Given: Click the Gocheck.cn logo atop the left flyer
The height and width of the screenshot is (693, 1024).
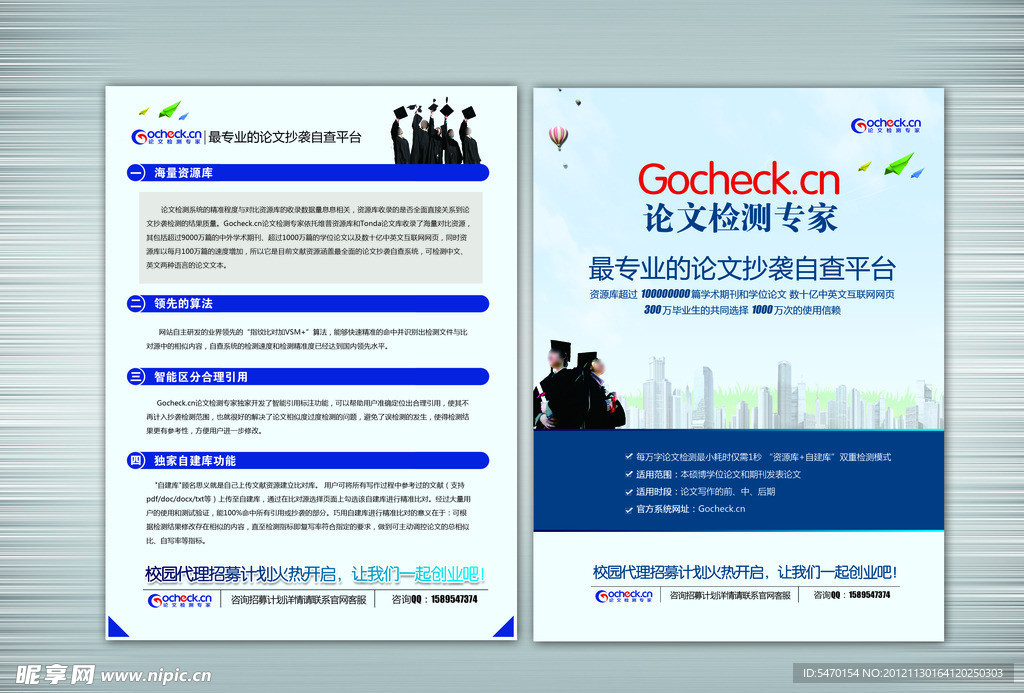Looking at the screenshot, I should tap(167, 136).
